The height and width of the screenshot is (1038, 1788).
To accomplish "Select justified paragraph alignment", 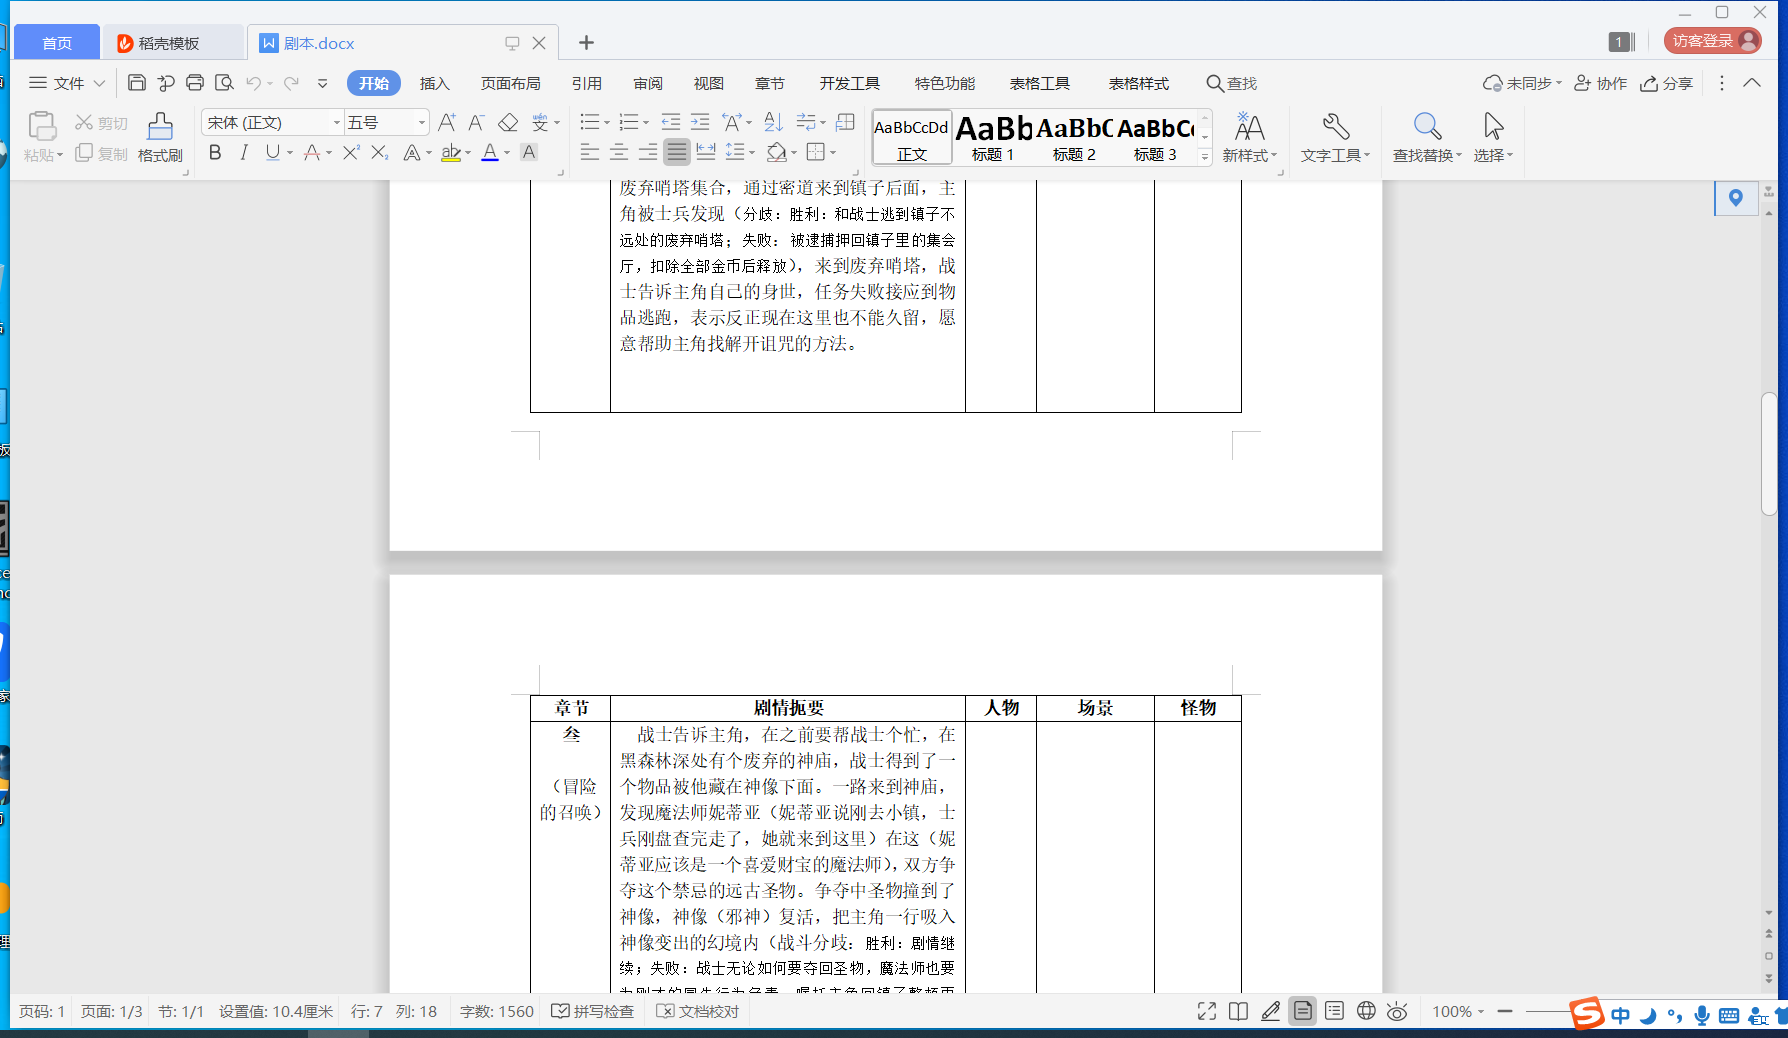I will coord(677,152).
